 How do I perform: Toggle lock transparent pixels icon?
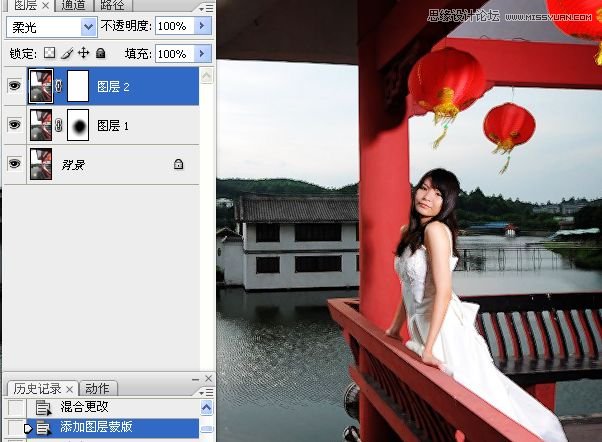point(50,53)
